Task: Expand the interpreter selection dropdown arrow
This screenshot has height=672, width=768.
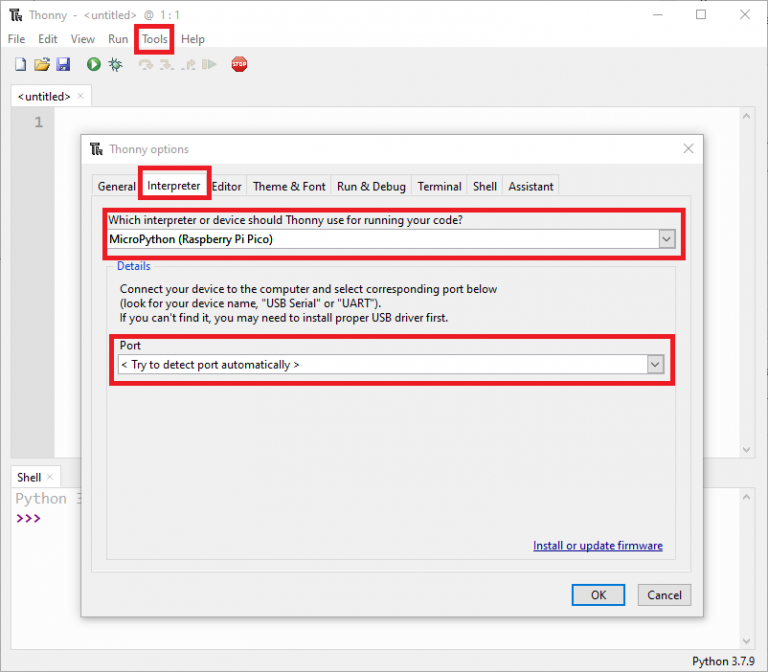Action: click(x=666, y=240)
